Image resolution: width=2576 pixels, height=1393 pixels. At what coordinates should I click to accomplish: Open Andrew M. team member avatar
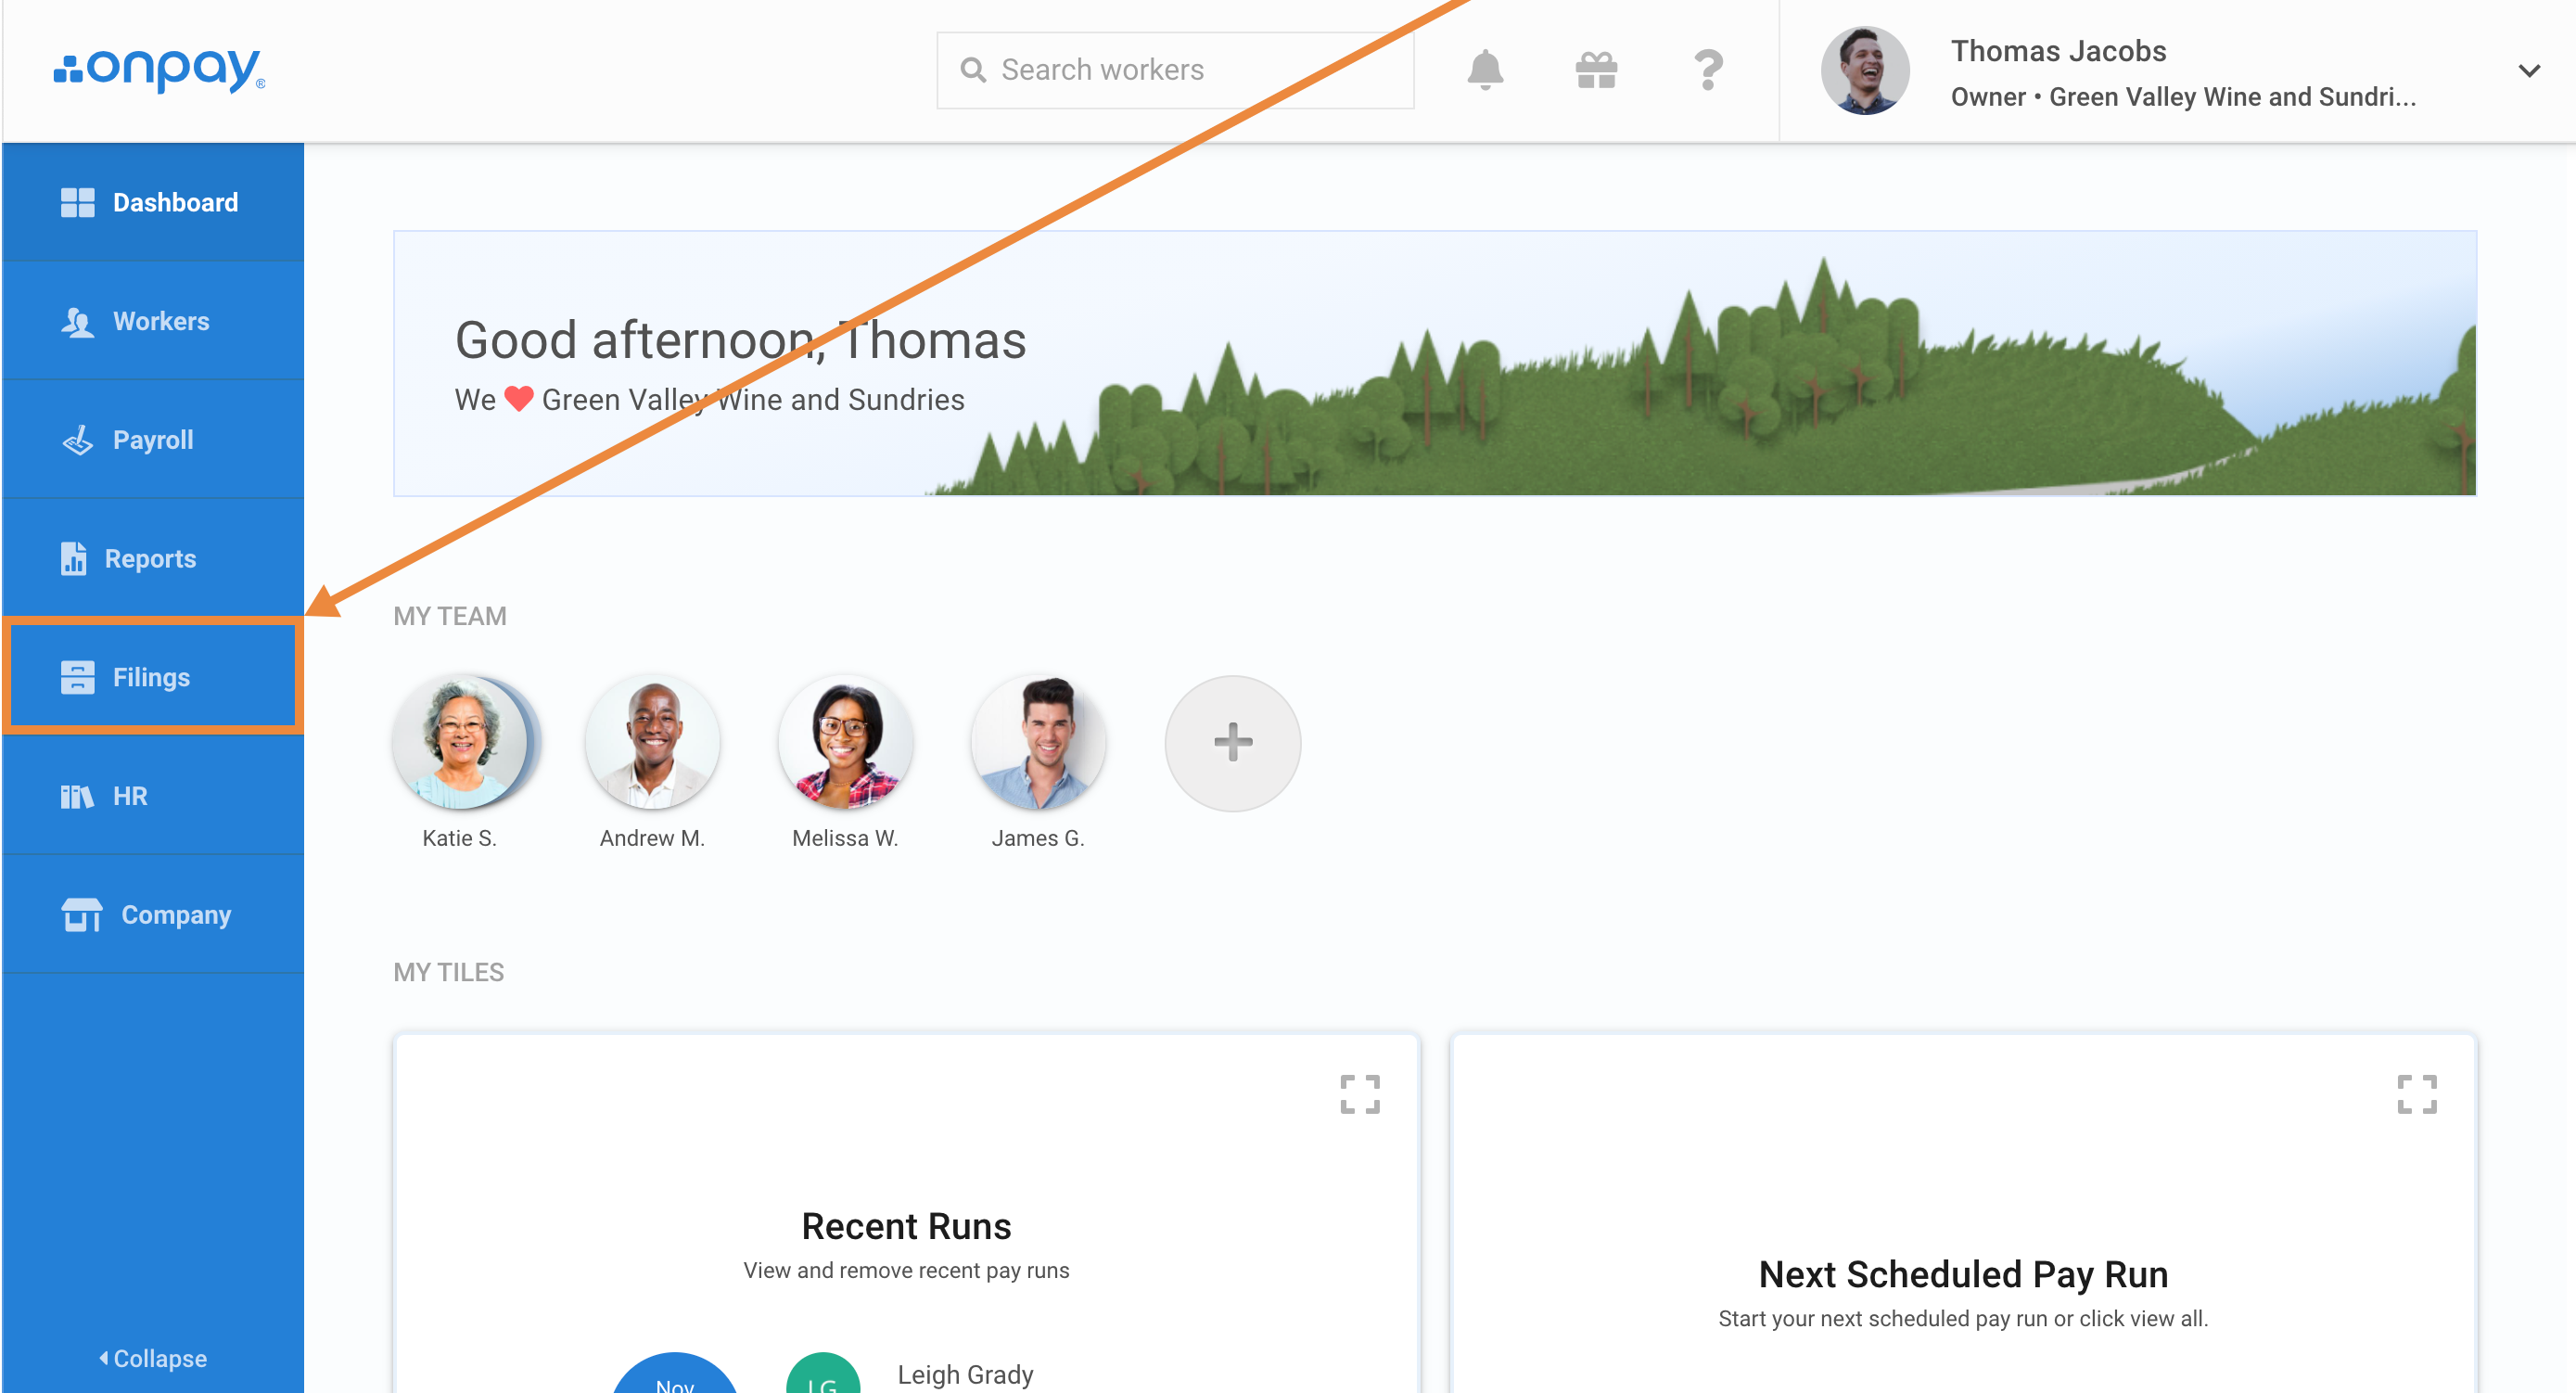pos(653,742)
